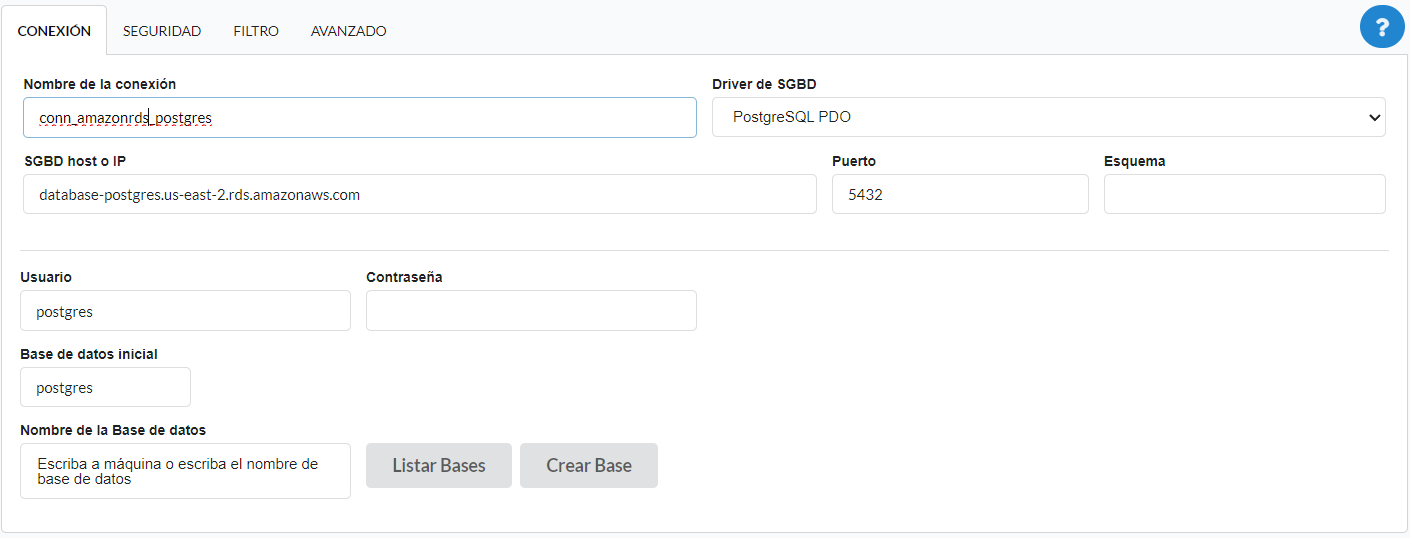The image size is (1410, 538).
Task: Focus the Nombre de la conexión field
Action: click(x=360, y=117)
